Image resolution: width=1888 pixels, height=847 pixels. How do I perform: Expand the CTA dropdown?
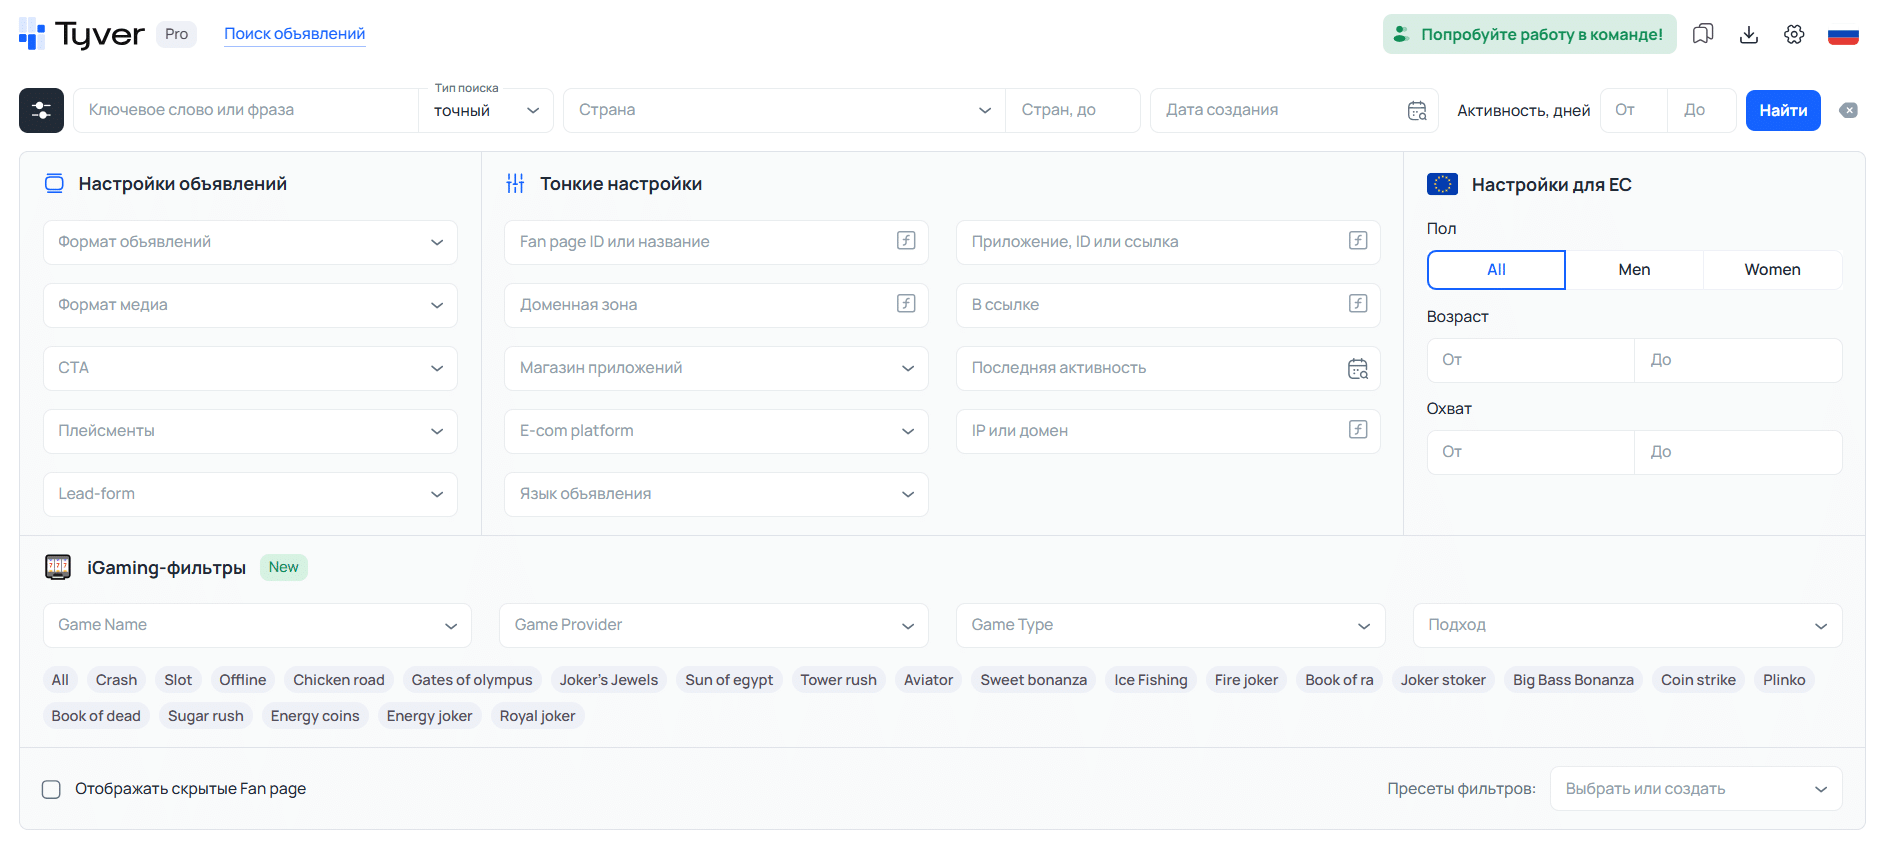[x=250, y=368]
